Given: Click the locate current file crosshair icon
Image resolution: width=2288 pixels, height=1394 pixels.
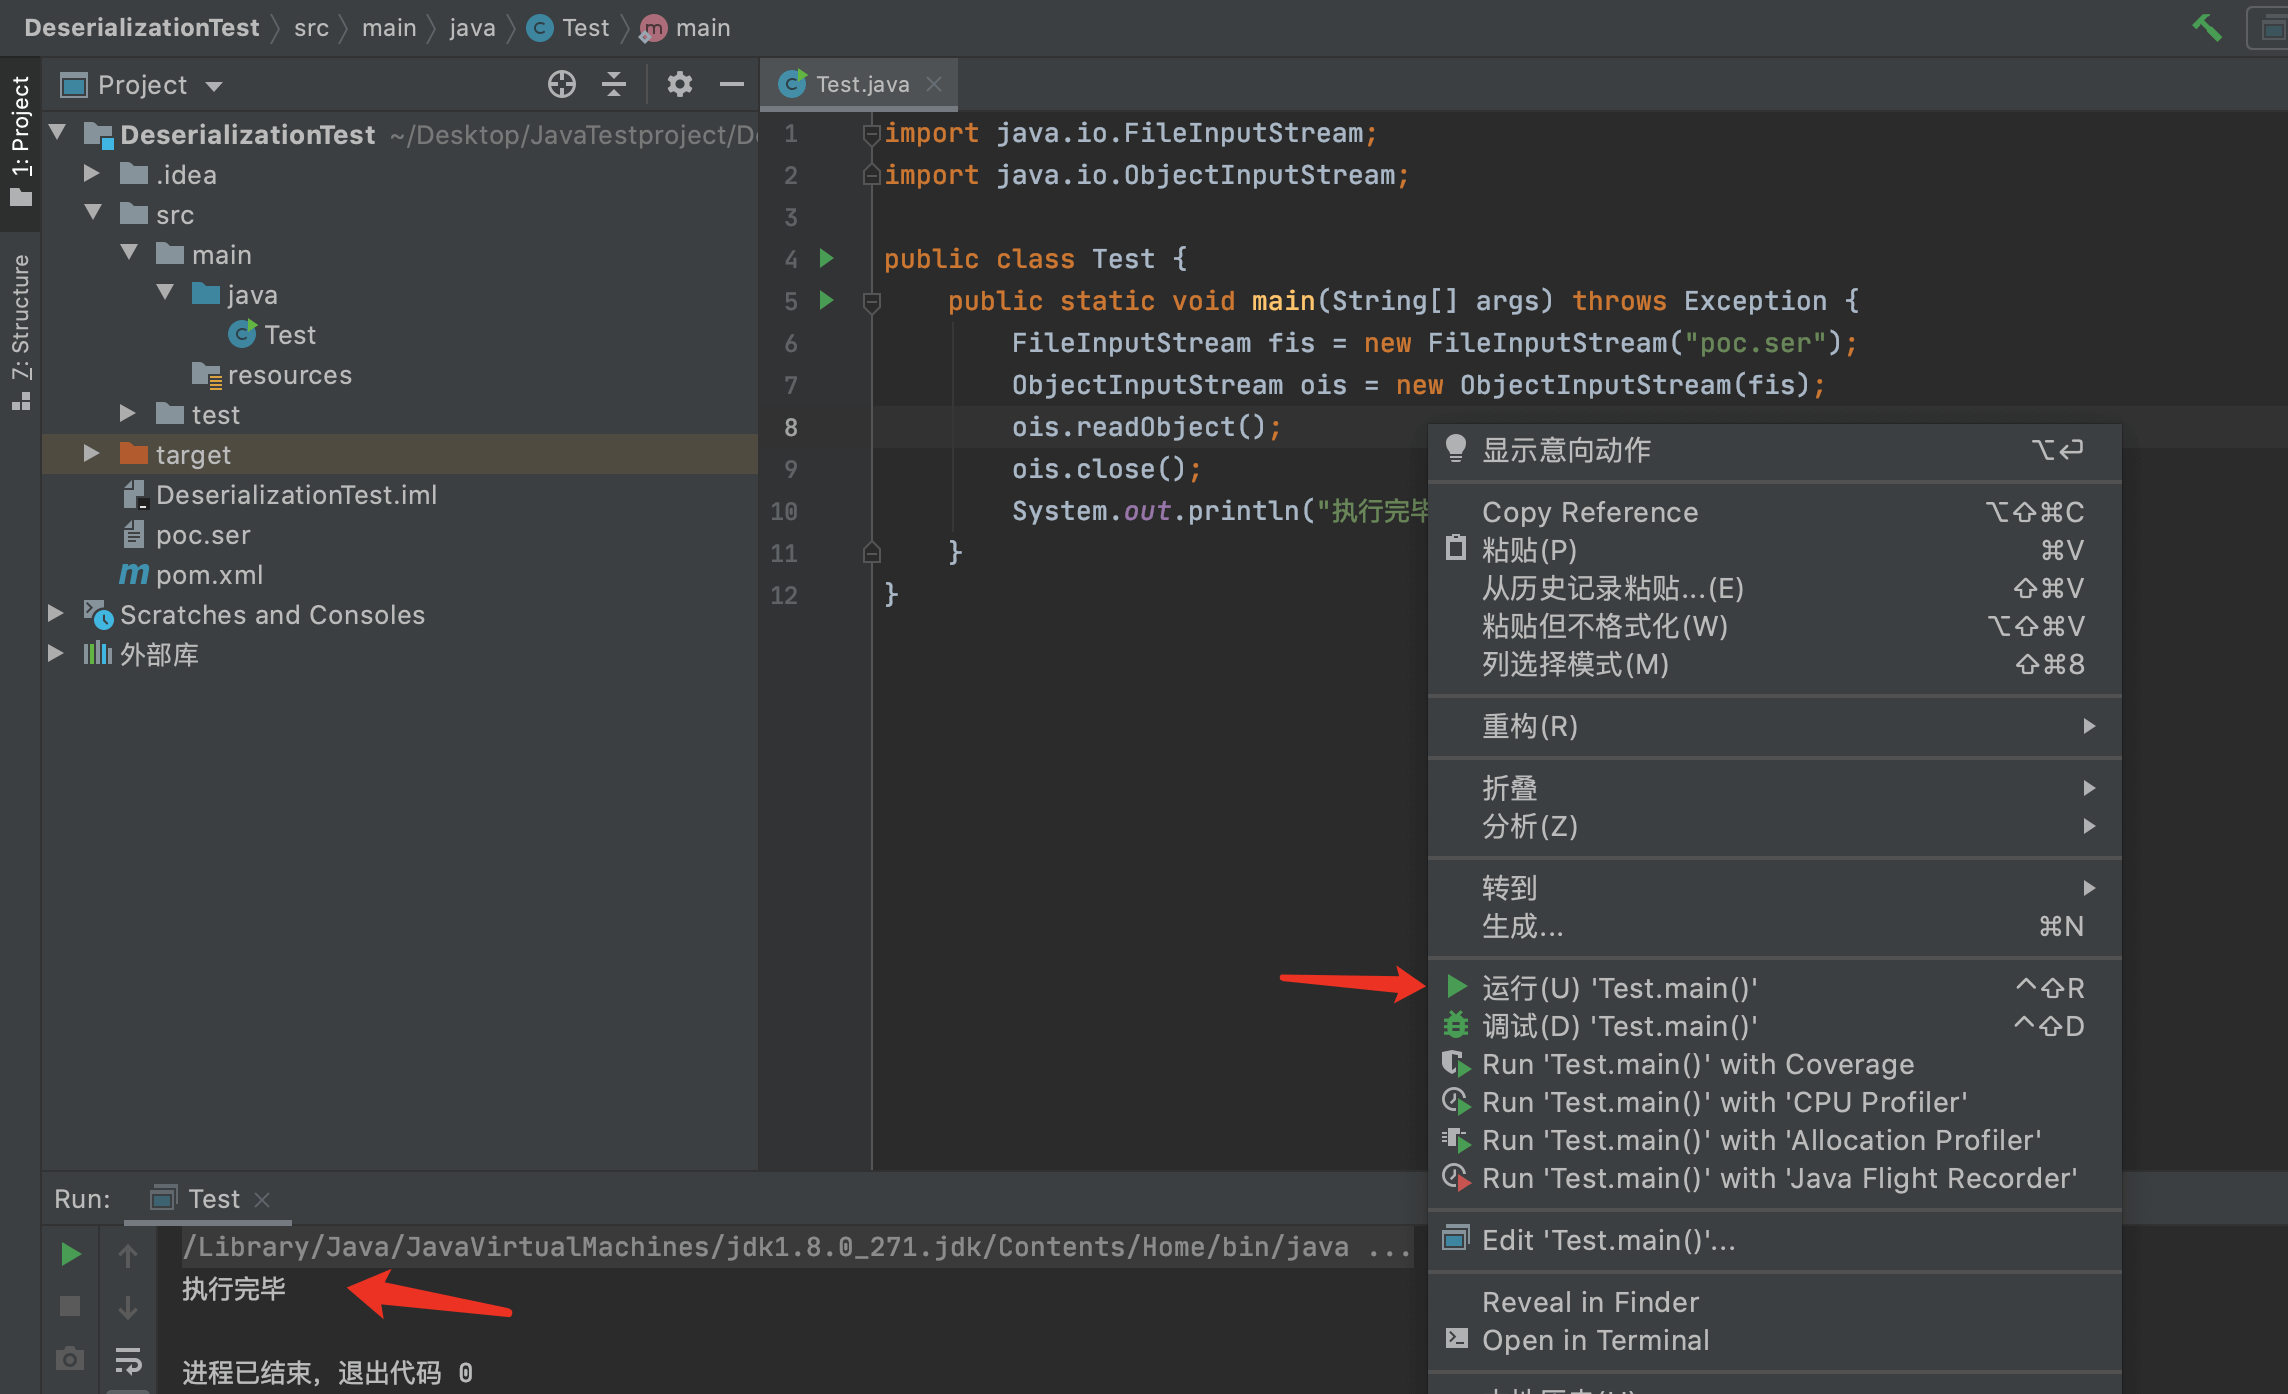Looking at the screenshot, I should 562,85.
